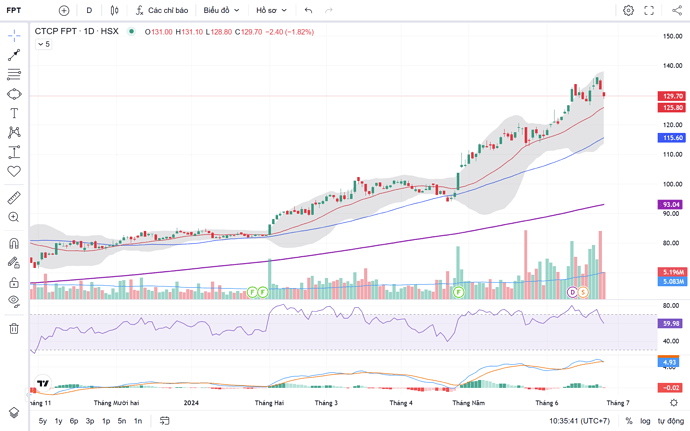The height and width of the screenshot is (431, 690).
Task: Click the blue 115.60 moving average label
Action: [x=672, y=138]
